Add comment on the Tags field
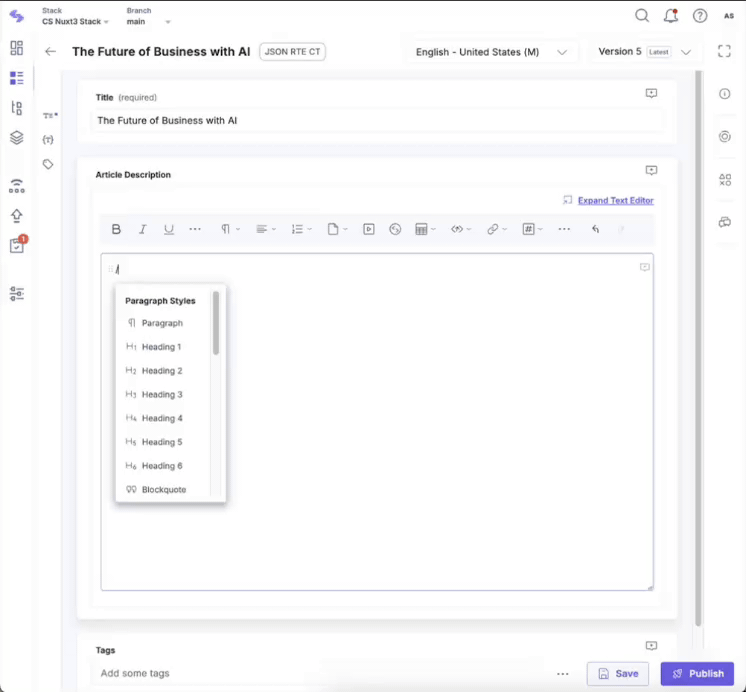 pyautogui.click(x=651, y=646)
